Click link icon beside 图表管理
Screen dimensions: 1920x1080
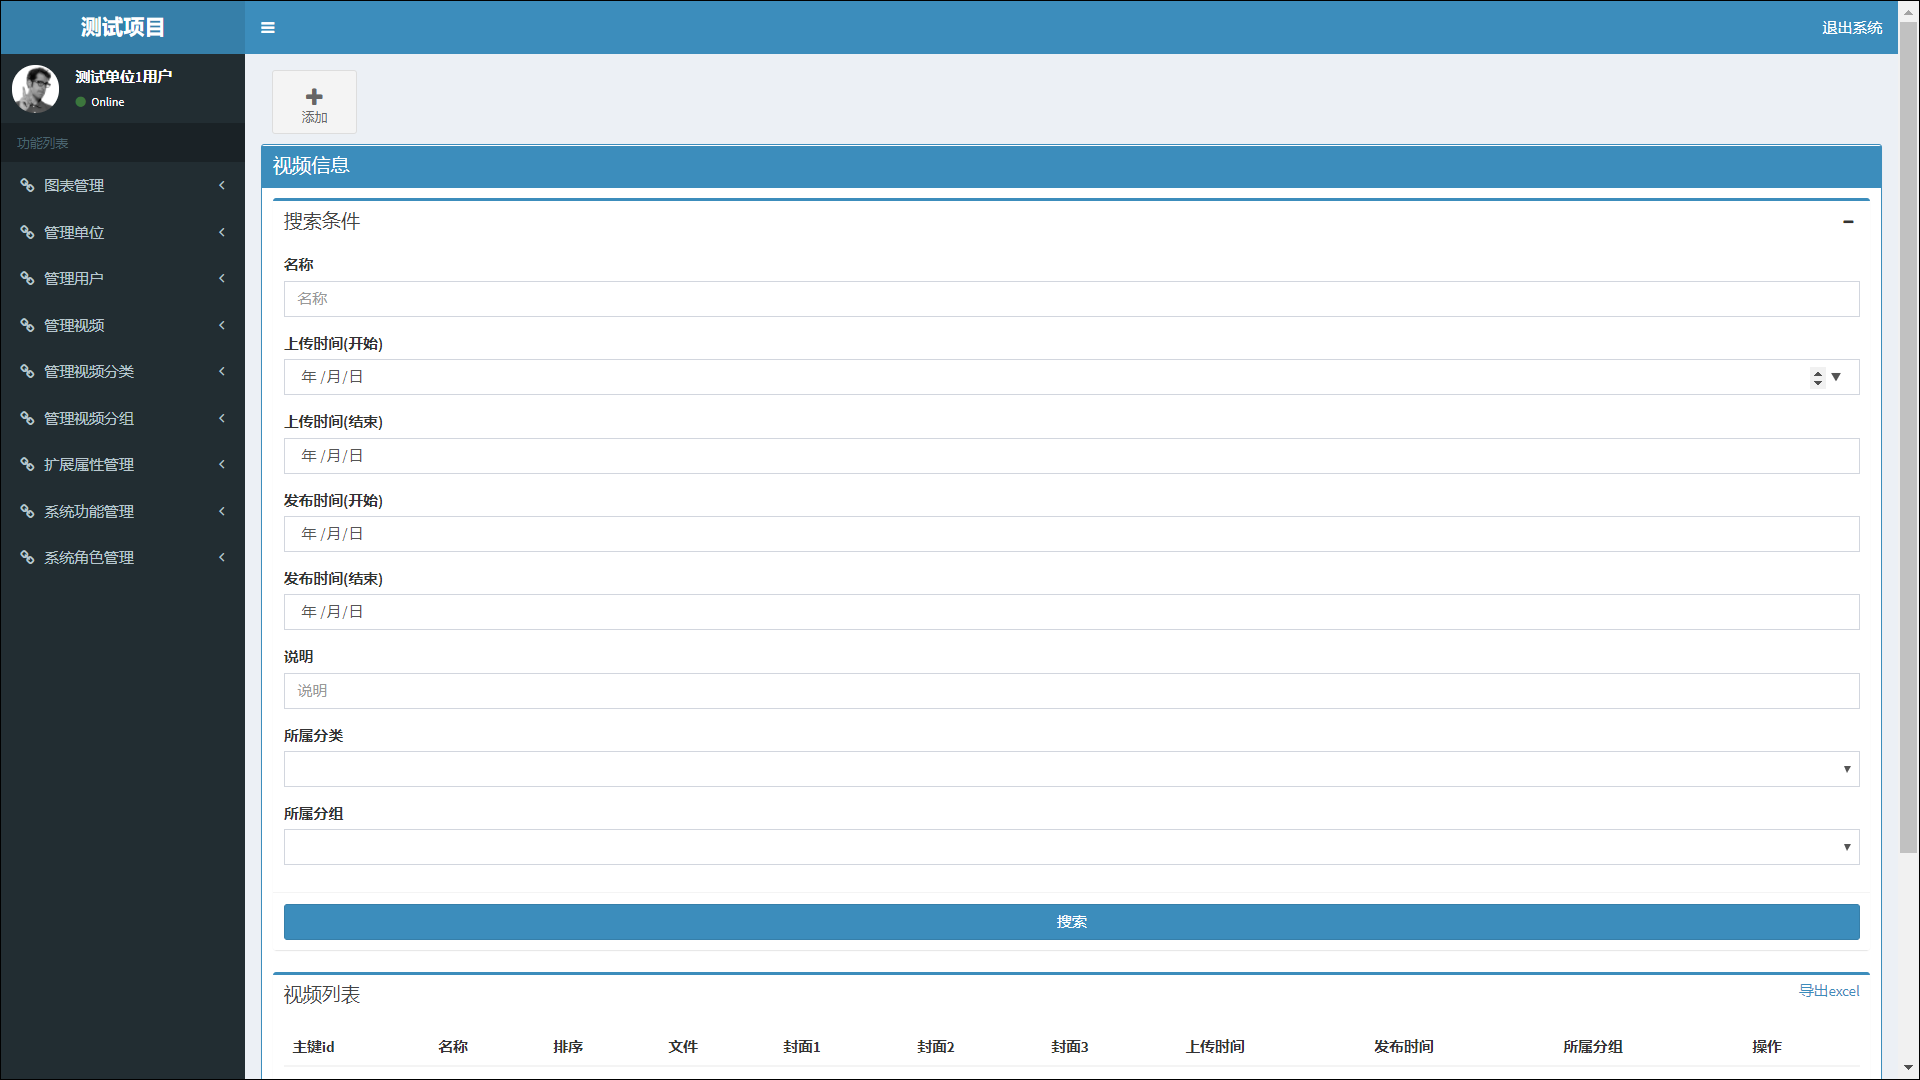27,185
